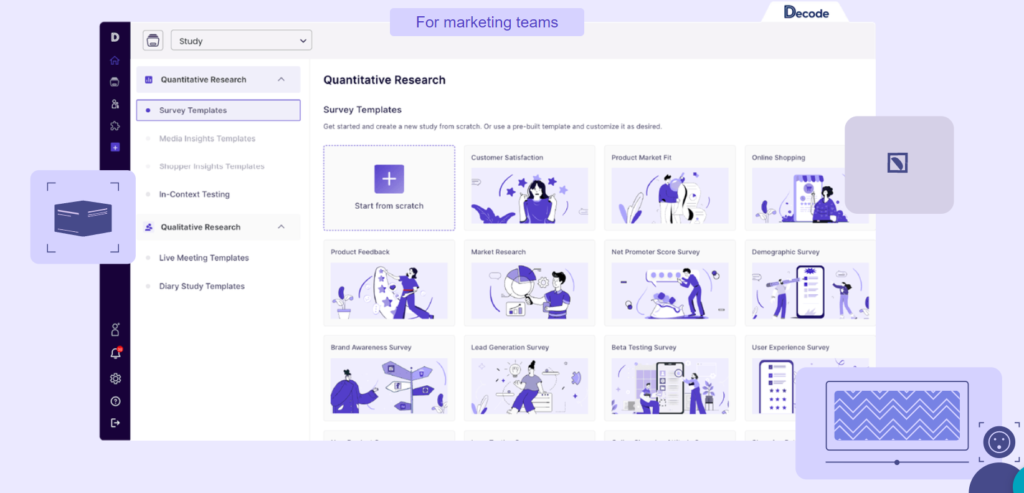
Task: Click the Quantitative Research chart icon
Action: pos(148,80)
